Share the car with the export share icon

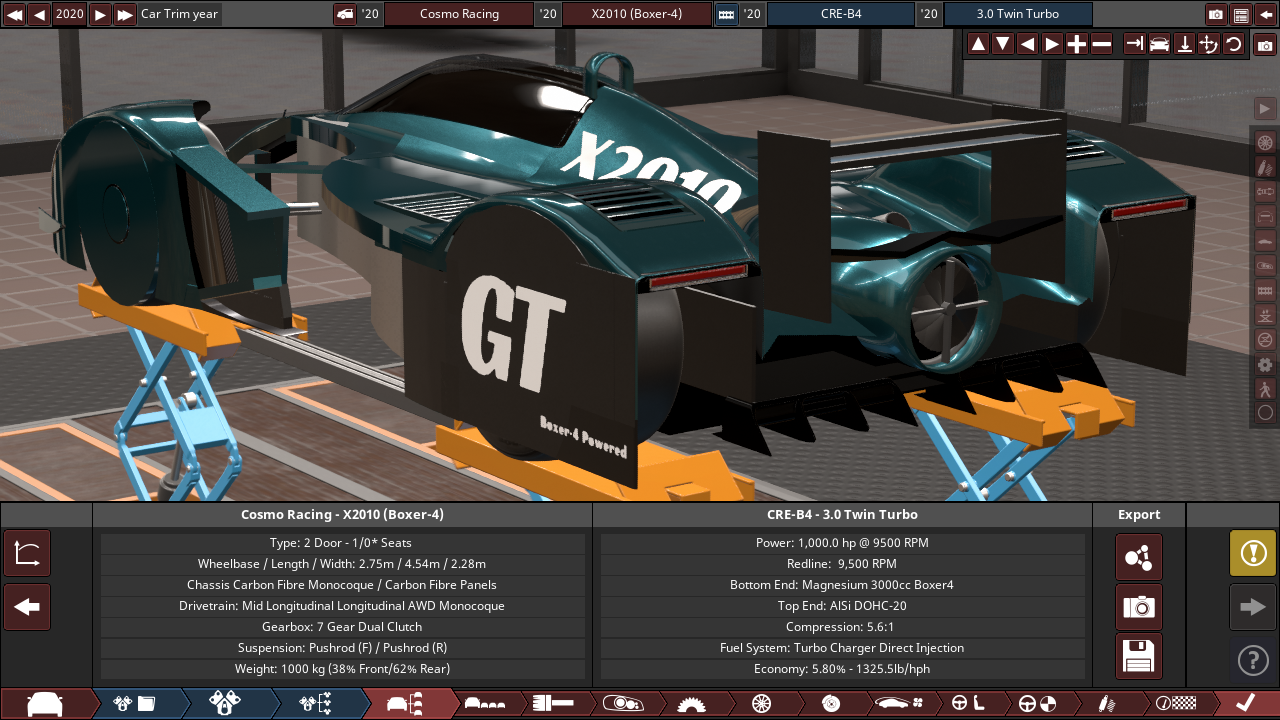click(x=1139, y=557)
